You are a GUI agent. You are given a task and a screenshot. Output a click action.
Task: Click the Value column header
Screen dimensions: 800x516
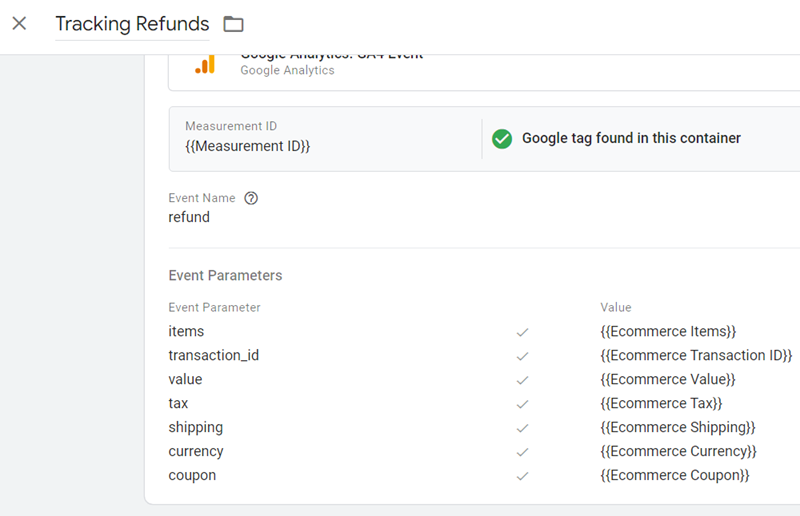point(616,307)
